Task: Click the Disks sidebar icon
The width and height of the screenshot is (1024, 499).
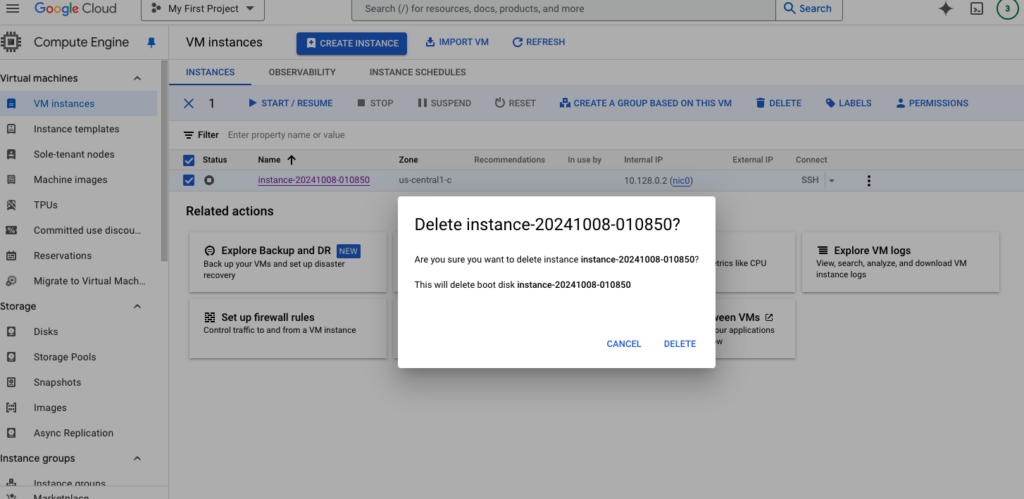Action: click(11, 332)
